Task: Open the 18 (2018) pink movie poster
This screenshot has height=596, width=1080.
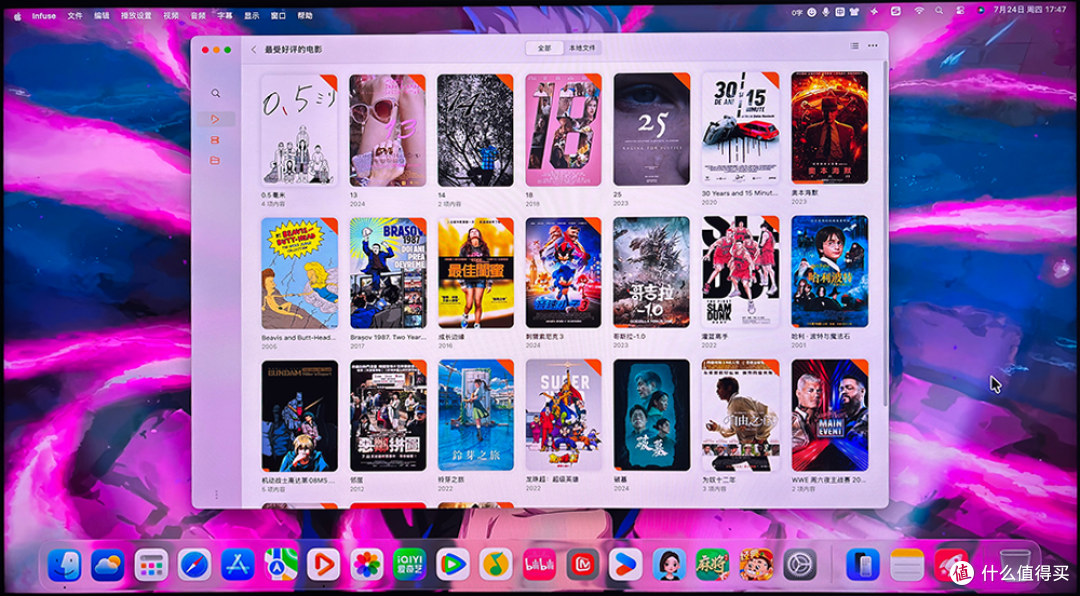Action: [x=563, y=130]
